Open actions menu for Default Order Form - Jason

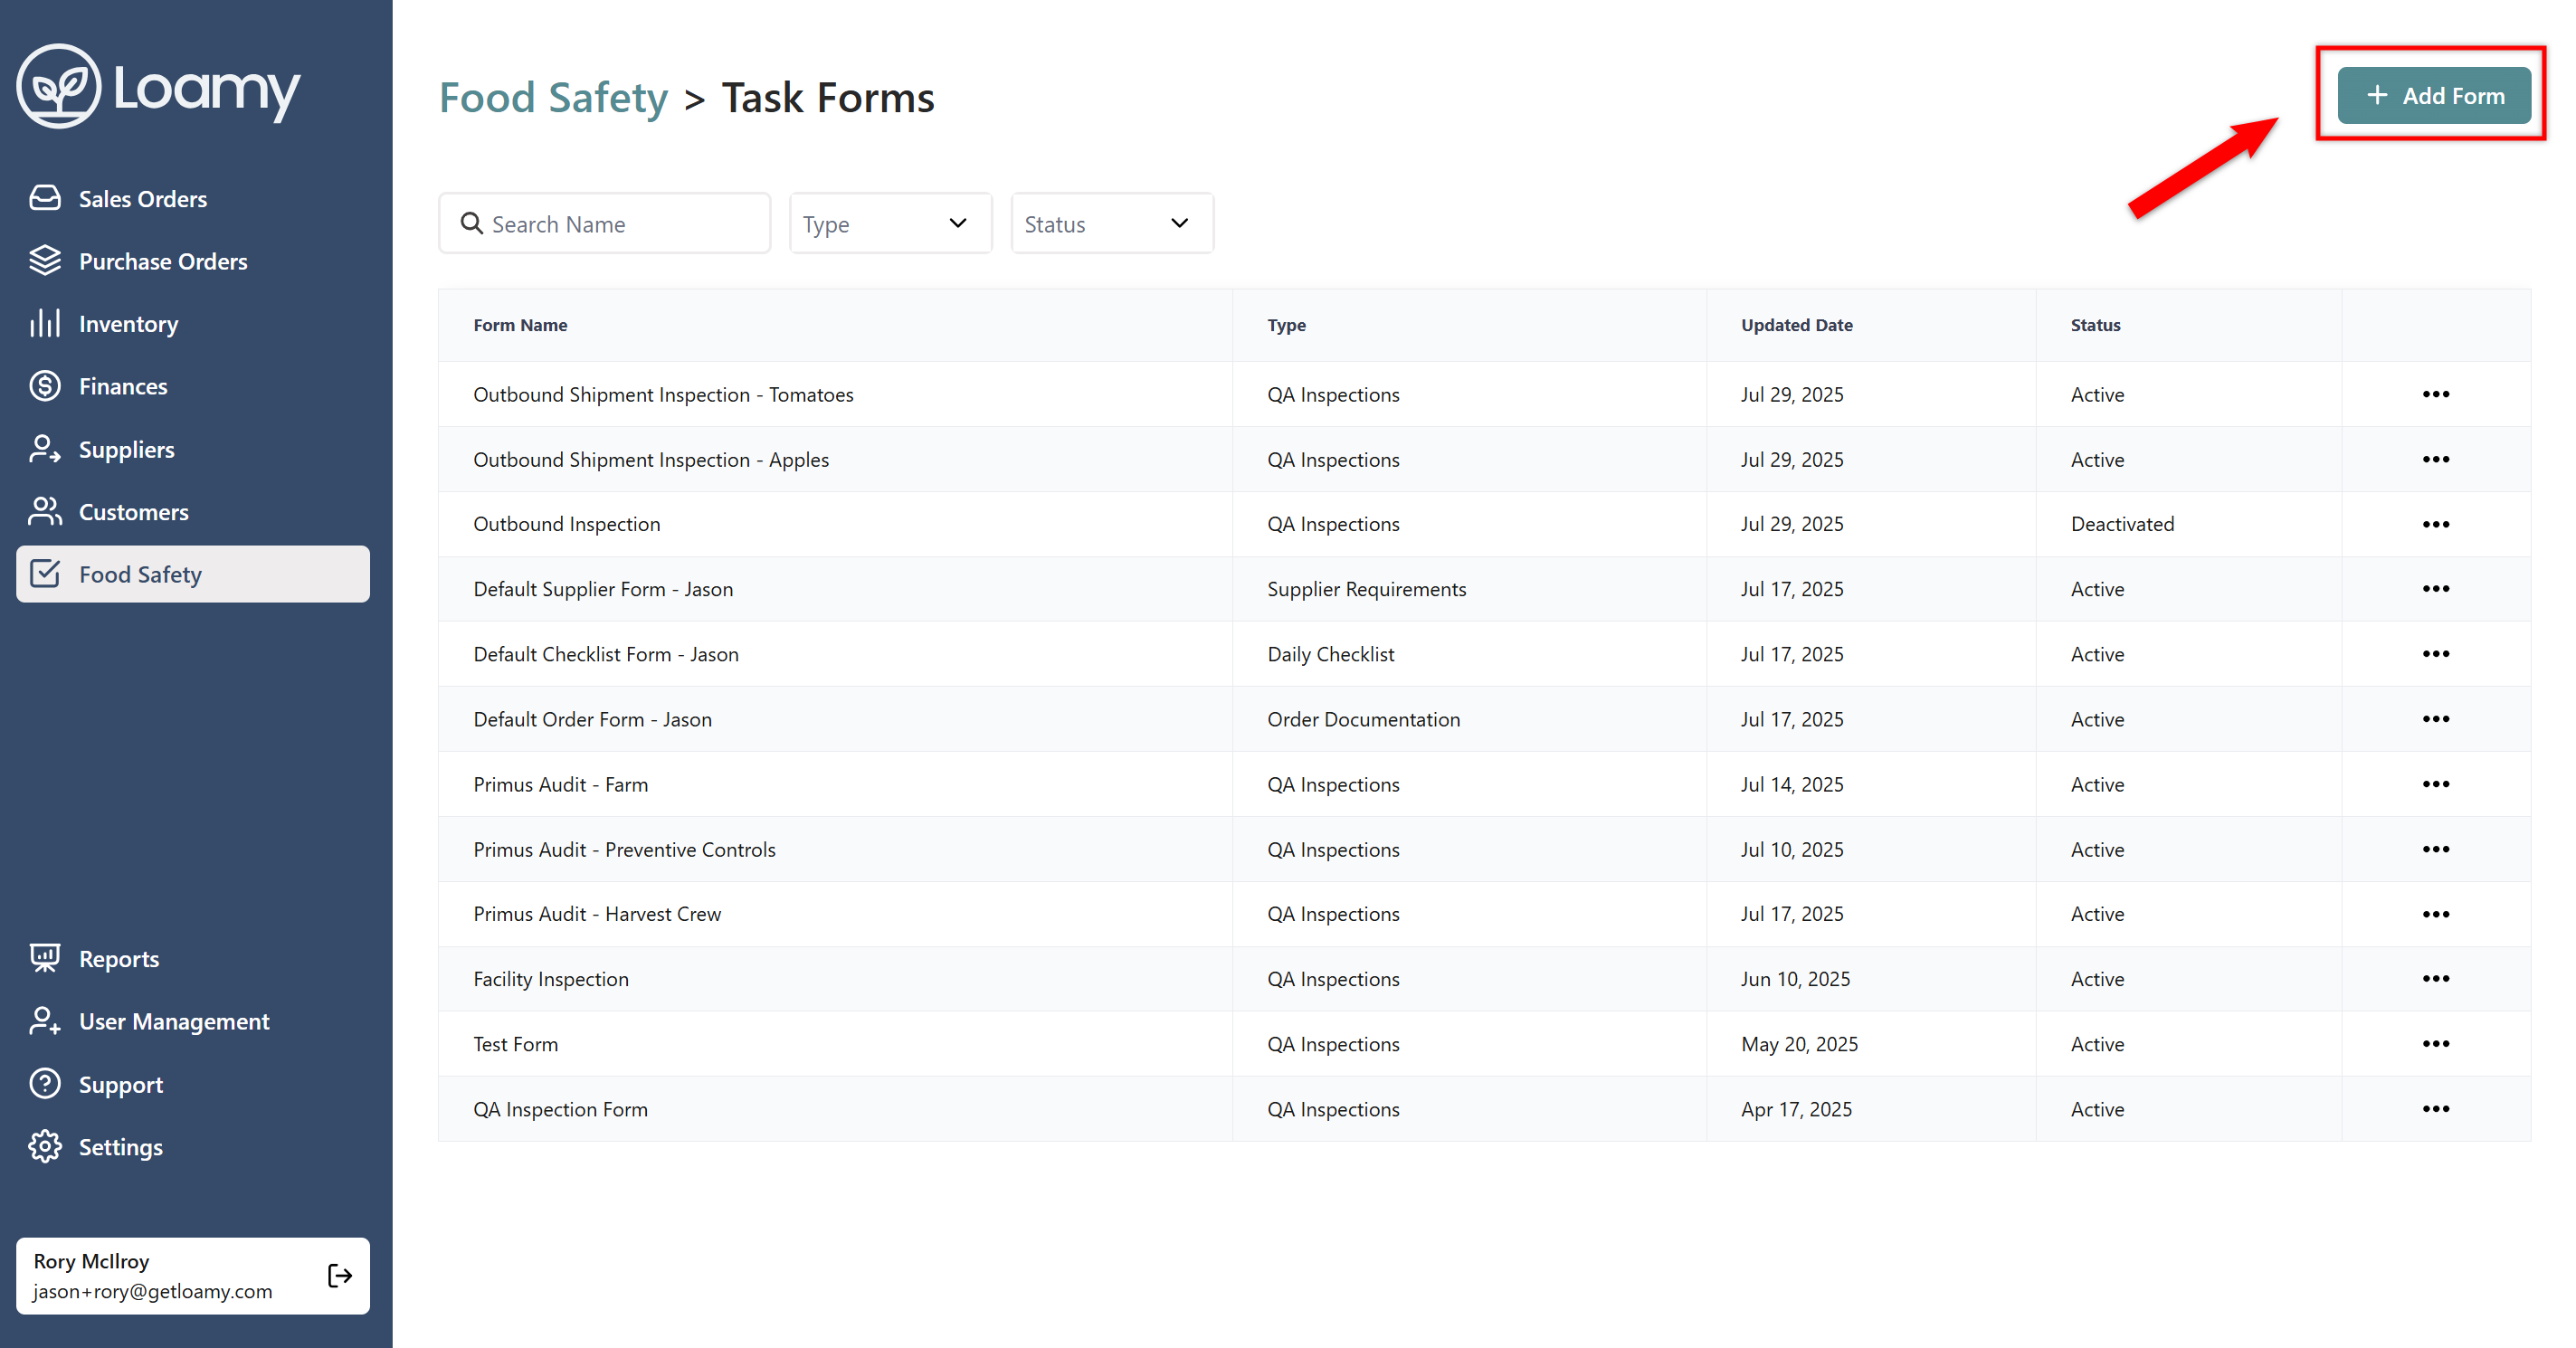2435,719
